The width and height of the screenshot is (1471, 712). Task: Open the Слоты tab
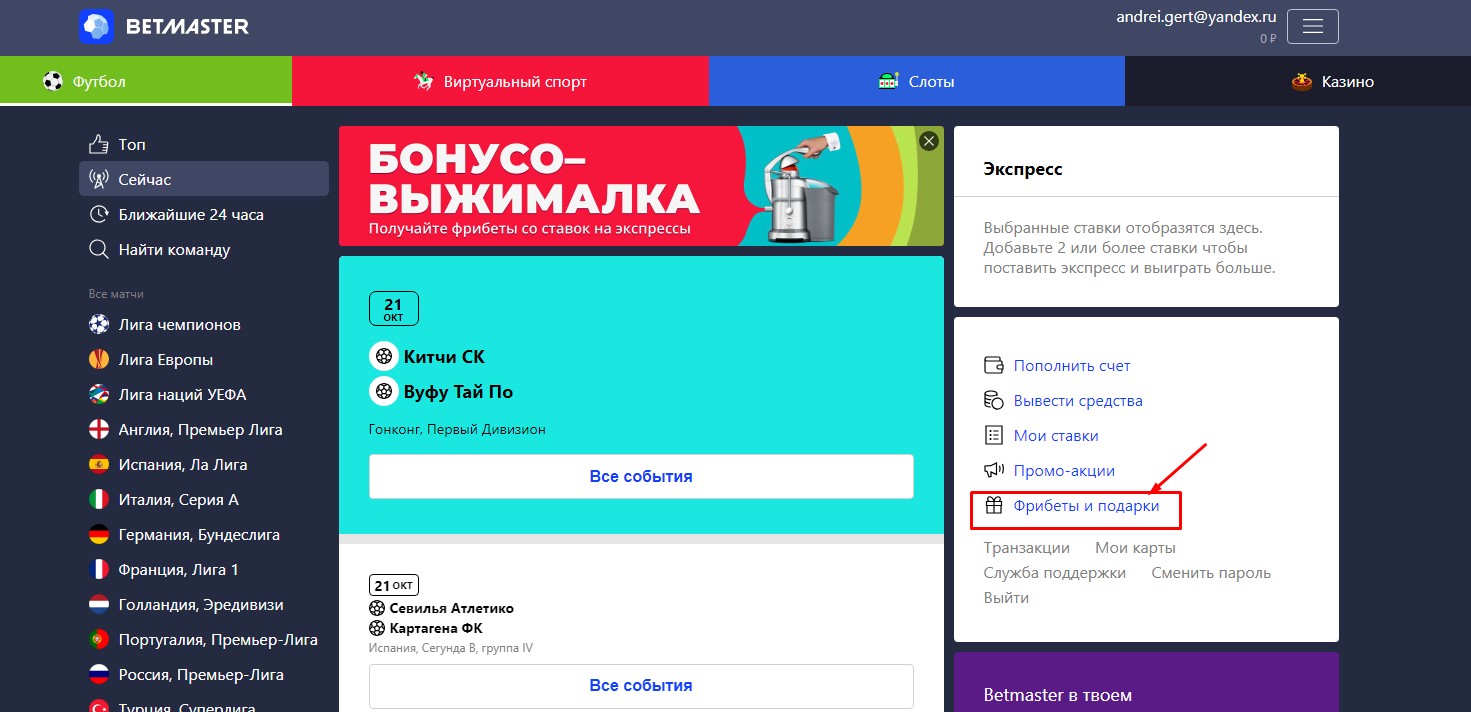click(x=917, y=81)
